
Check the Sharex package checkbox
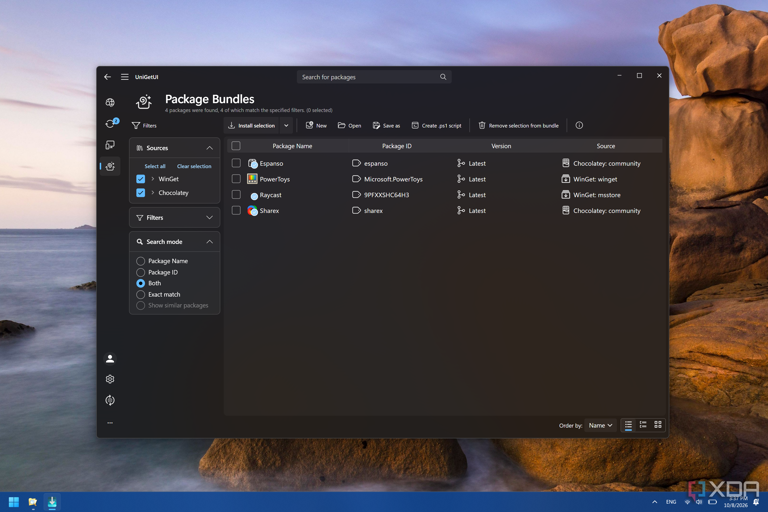(x=236, y=210)
